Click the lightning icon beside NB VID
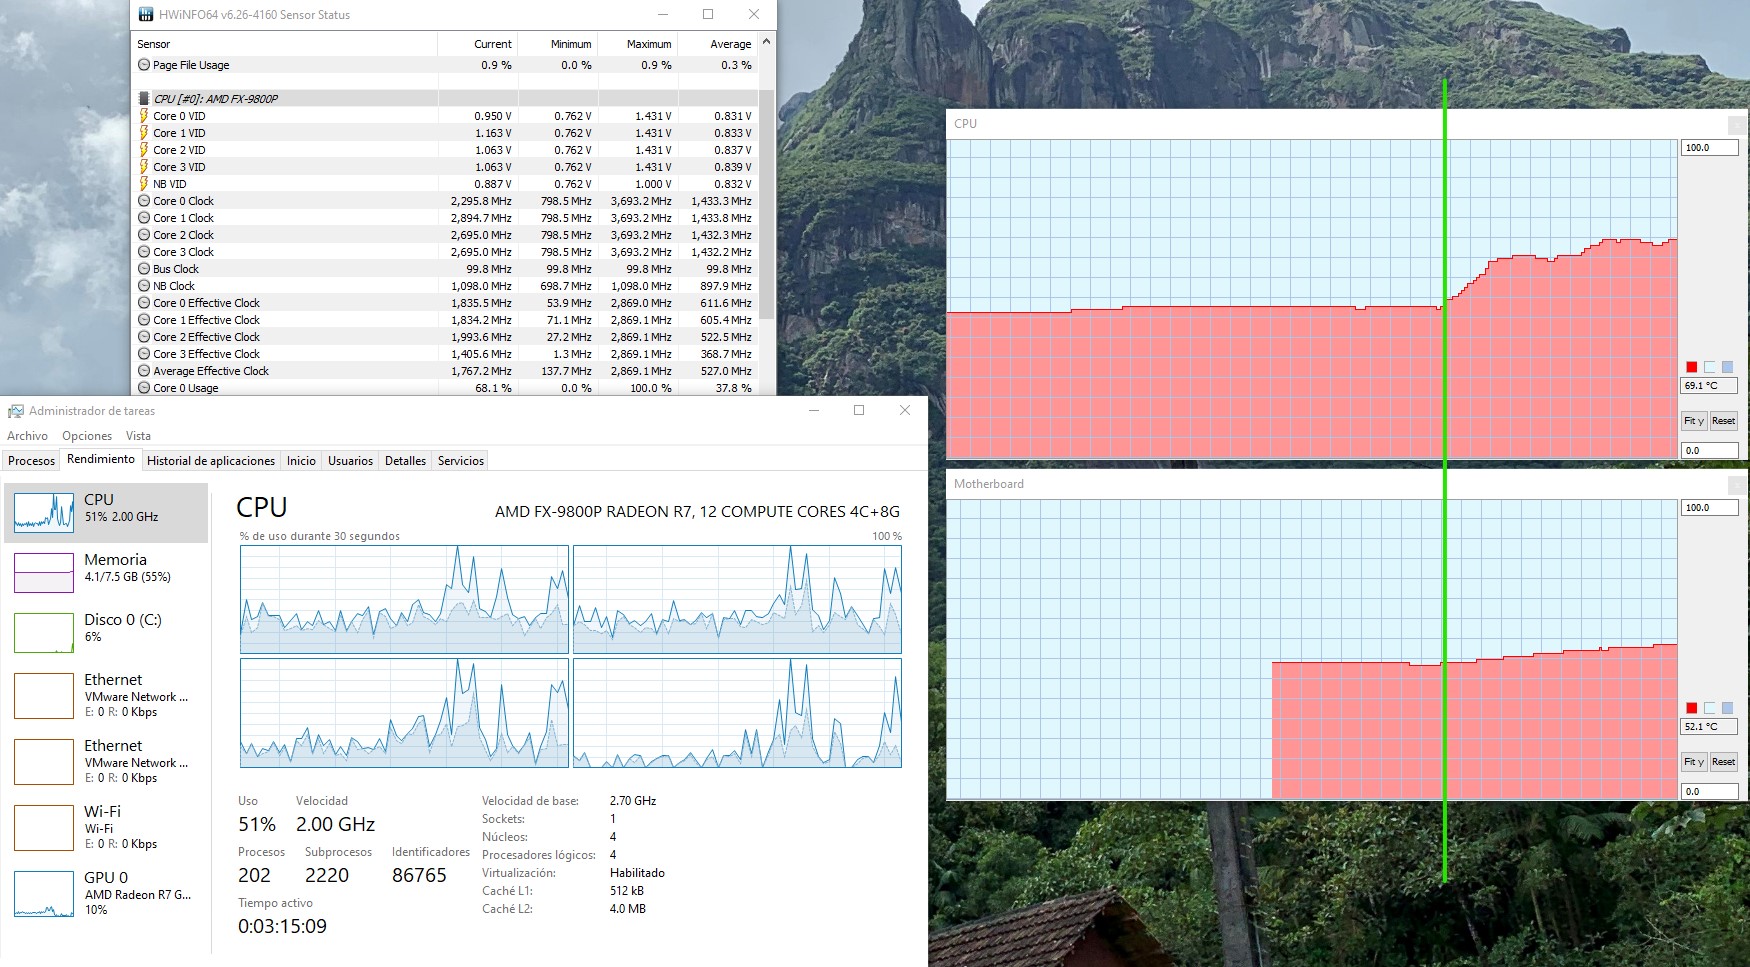1750x967 pixels. click(144, 184)
